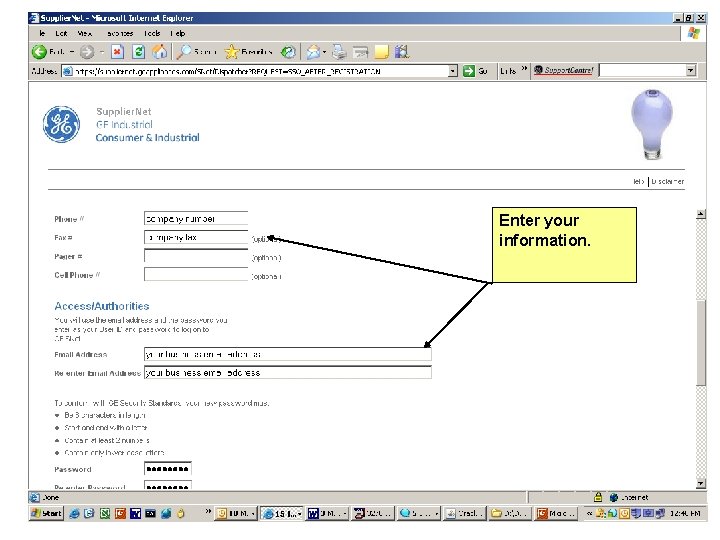Viewport: 720px width, 540px height.
Task: Click the Links toolbar label
Action: (508, 71)
